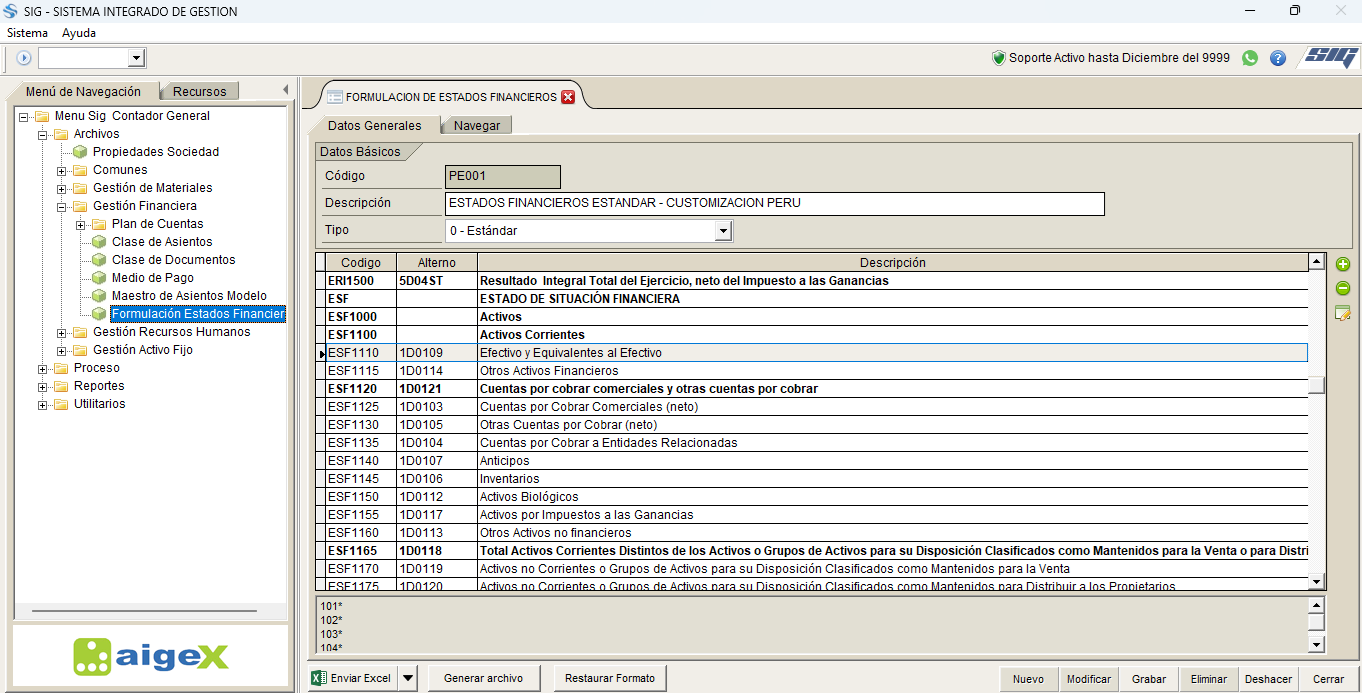This screenshot has height=693, width=1362.
Task: Click the Propiedades Sociedad cube icon
Action: point(80,152)
